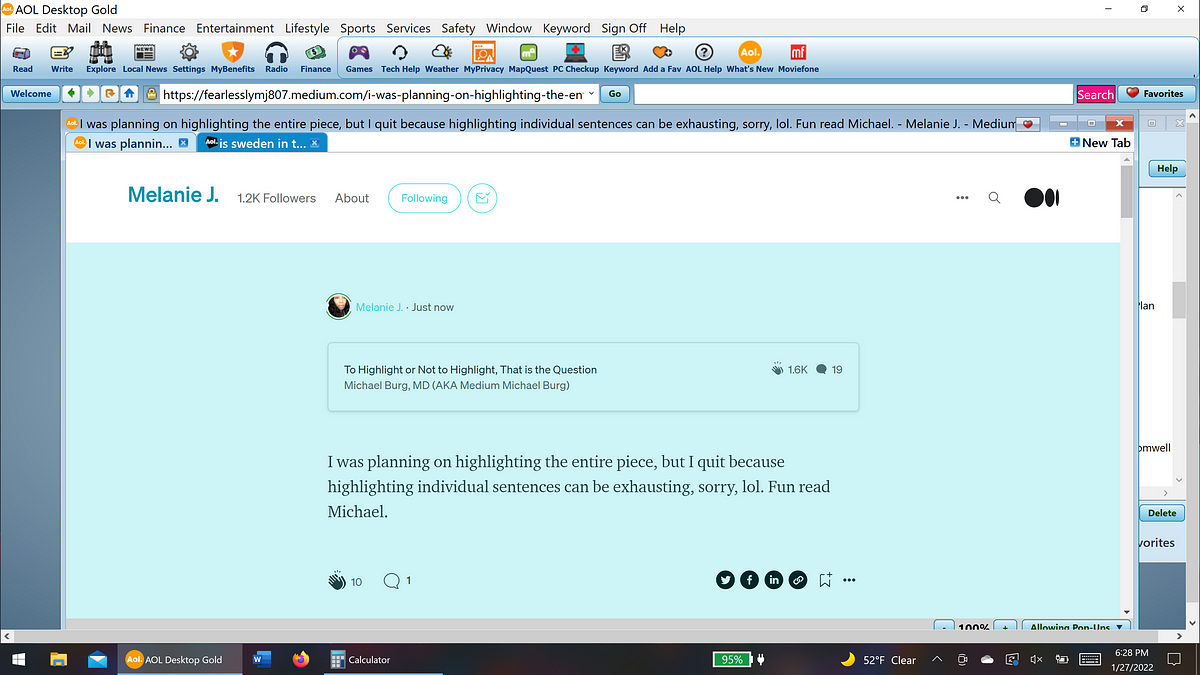Launch Radio headphones icon
Screen dimensions: 1200x675
[x=277, y=57]
